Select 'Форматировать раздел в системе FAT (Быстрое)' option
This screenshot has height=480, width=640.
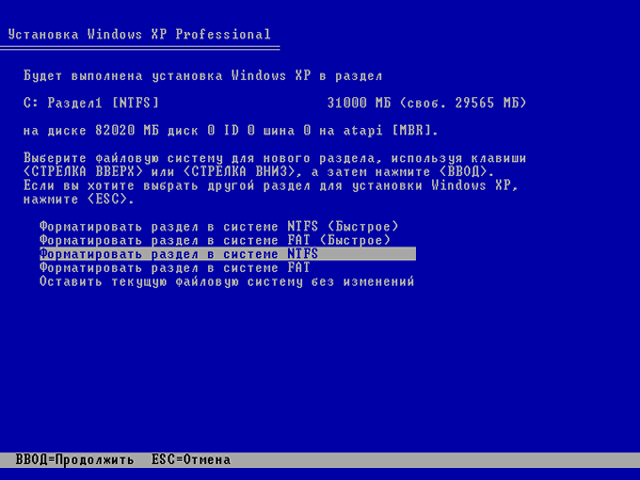click(x=214, y=240)
